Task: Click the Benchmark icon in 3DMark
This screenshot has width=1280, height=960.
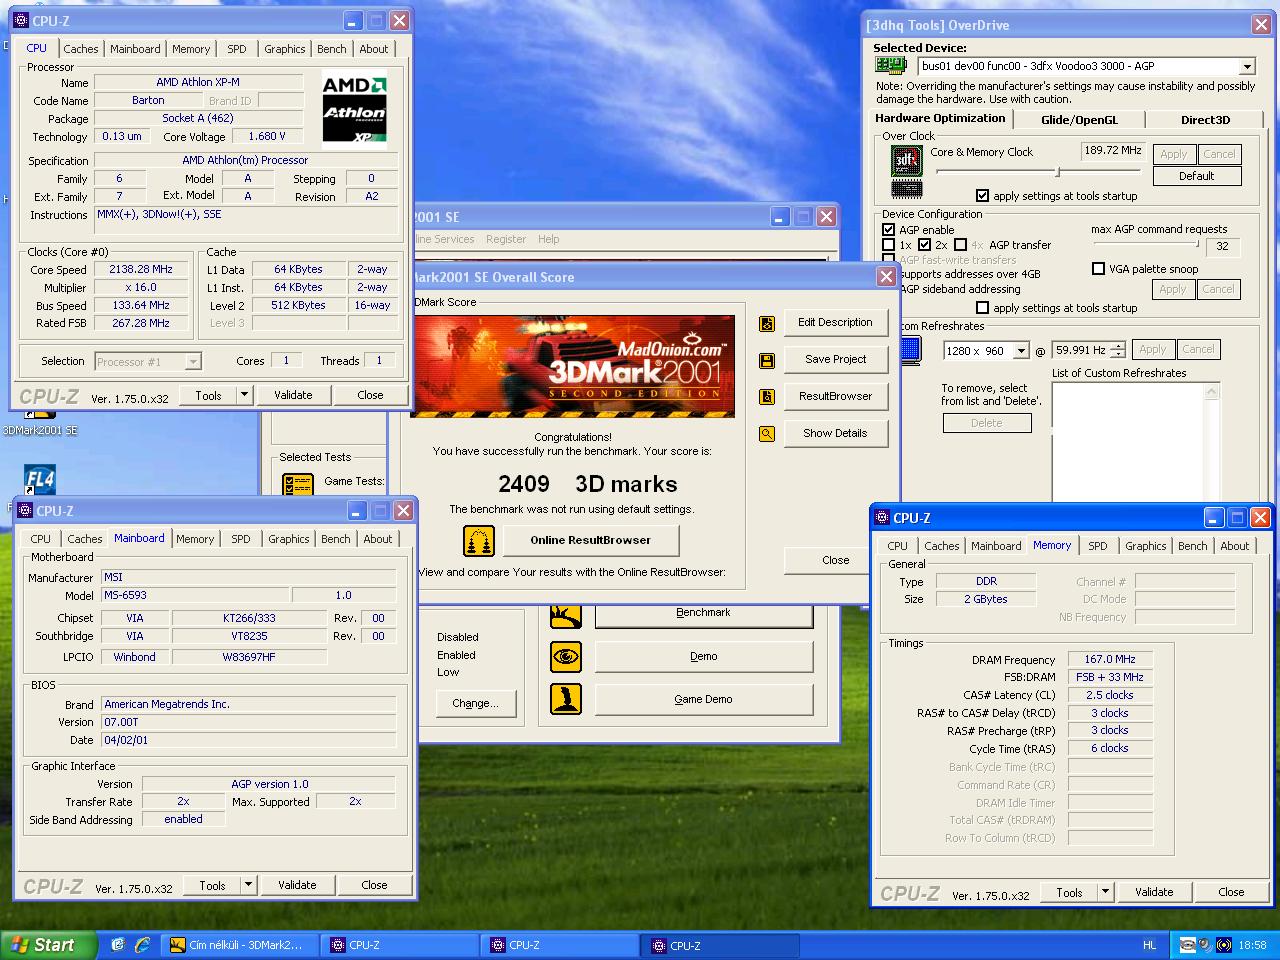Action: tap(566, 615)
